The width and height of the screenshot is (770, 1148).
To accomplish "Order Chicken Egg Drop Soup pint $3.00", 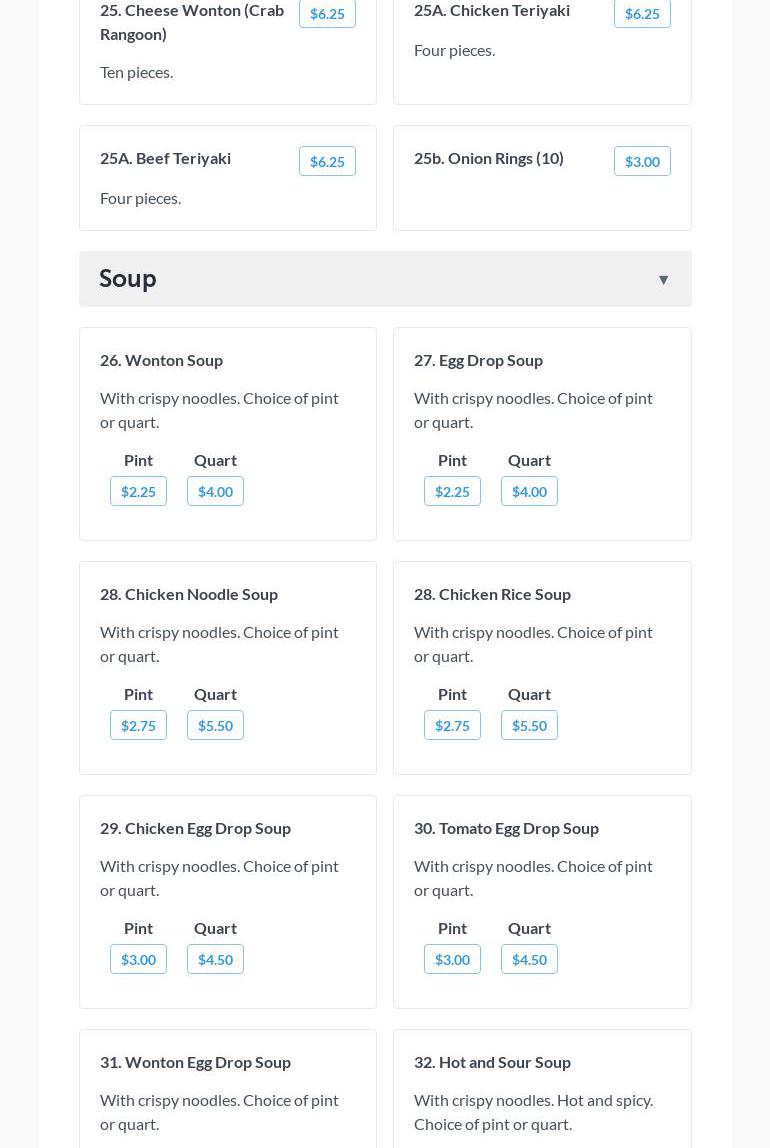I will pos(138,959).
